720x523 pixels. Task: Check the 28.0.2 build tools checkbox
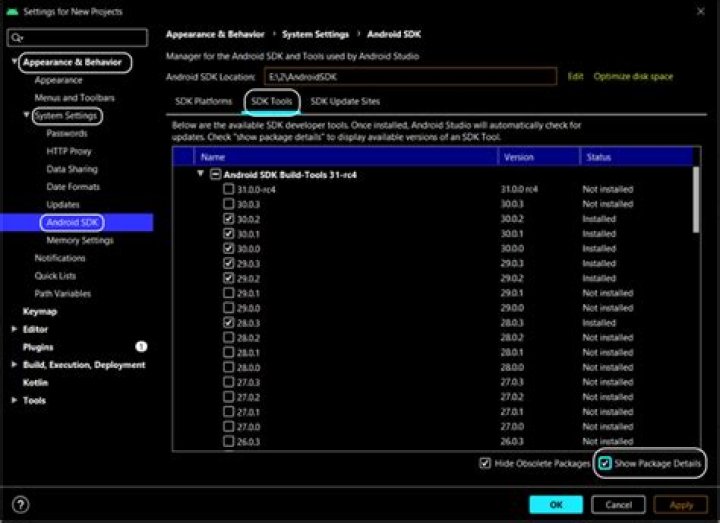(x=228, y=337)
